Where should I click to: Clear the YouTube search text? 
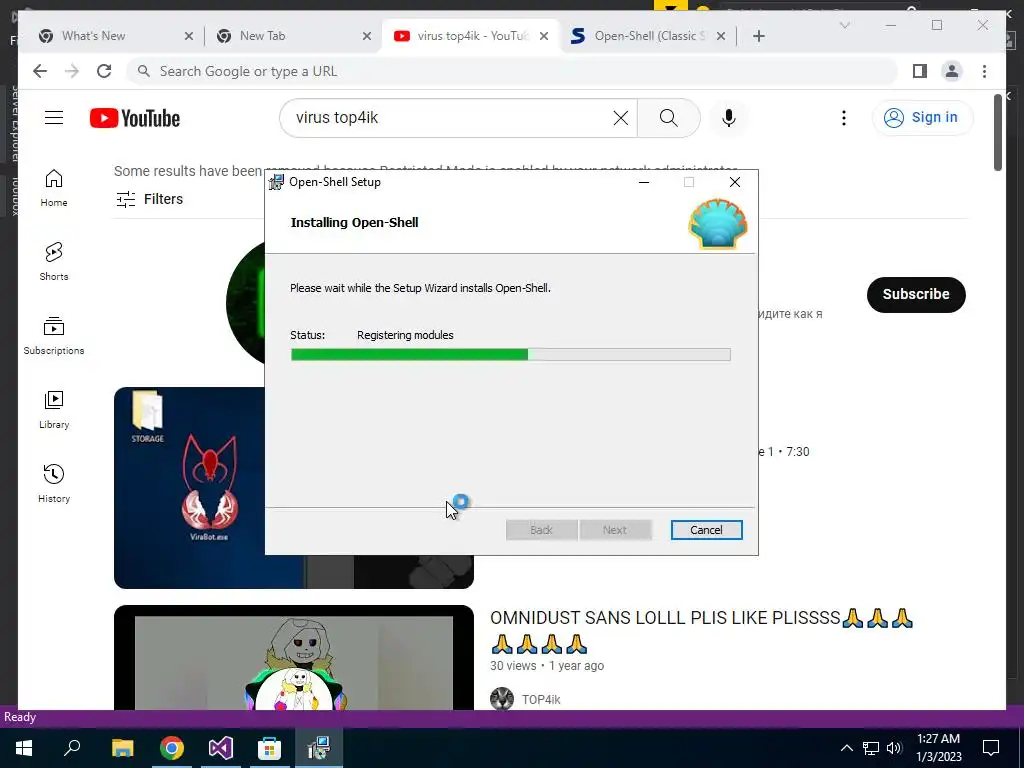620,118
